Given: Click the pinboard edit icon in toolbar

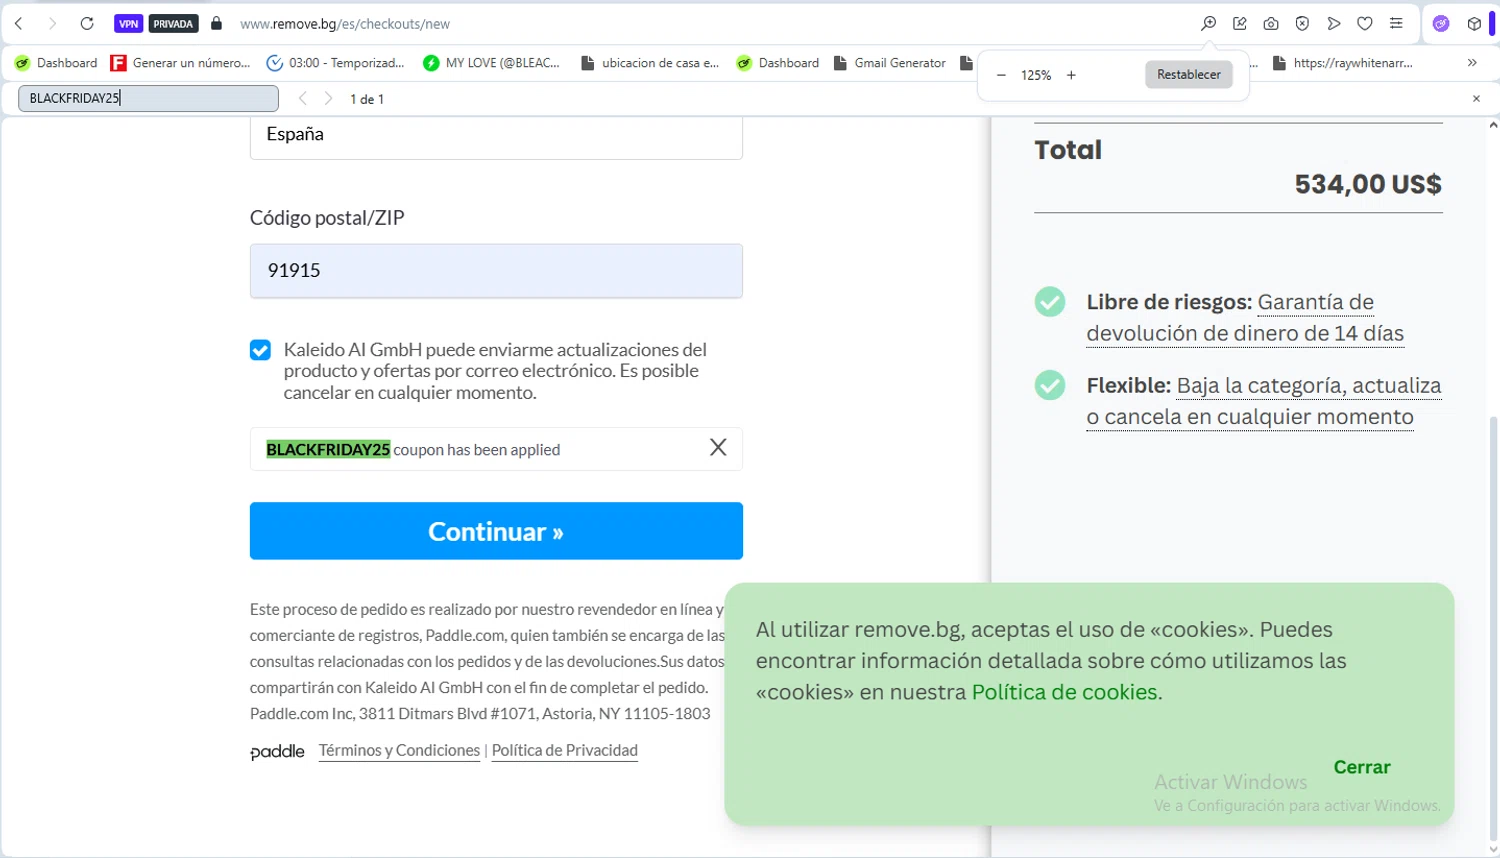Looking at the screenshot, I should [x=1240, y=24].
